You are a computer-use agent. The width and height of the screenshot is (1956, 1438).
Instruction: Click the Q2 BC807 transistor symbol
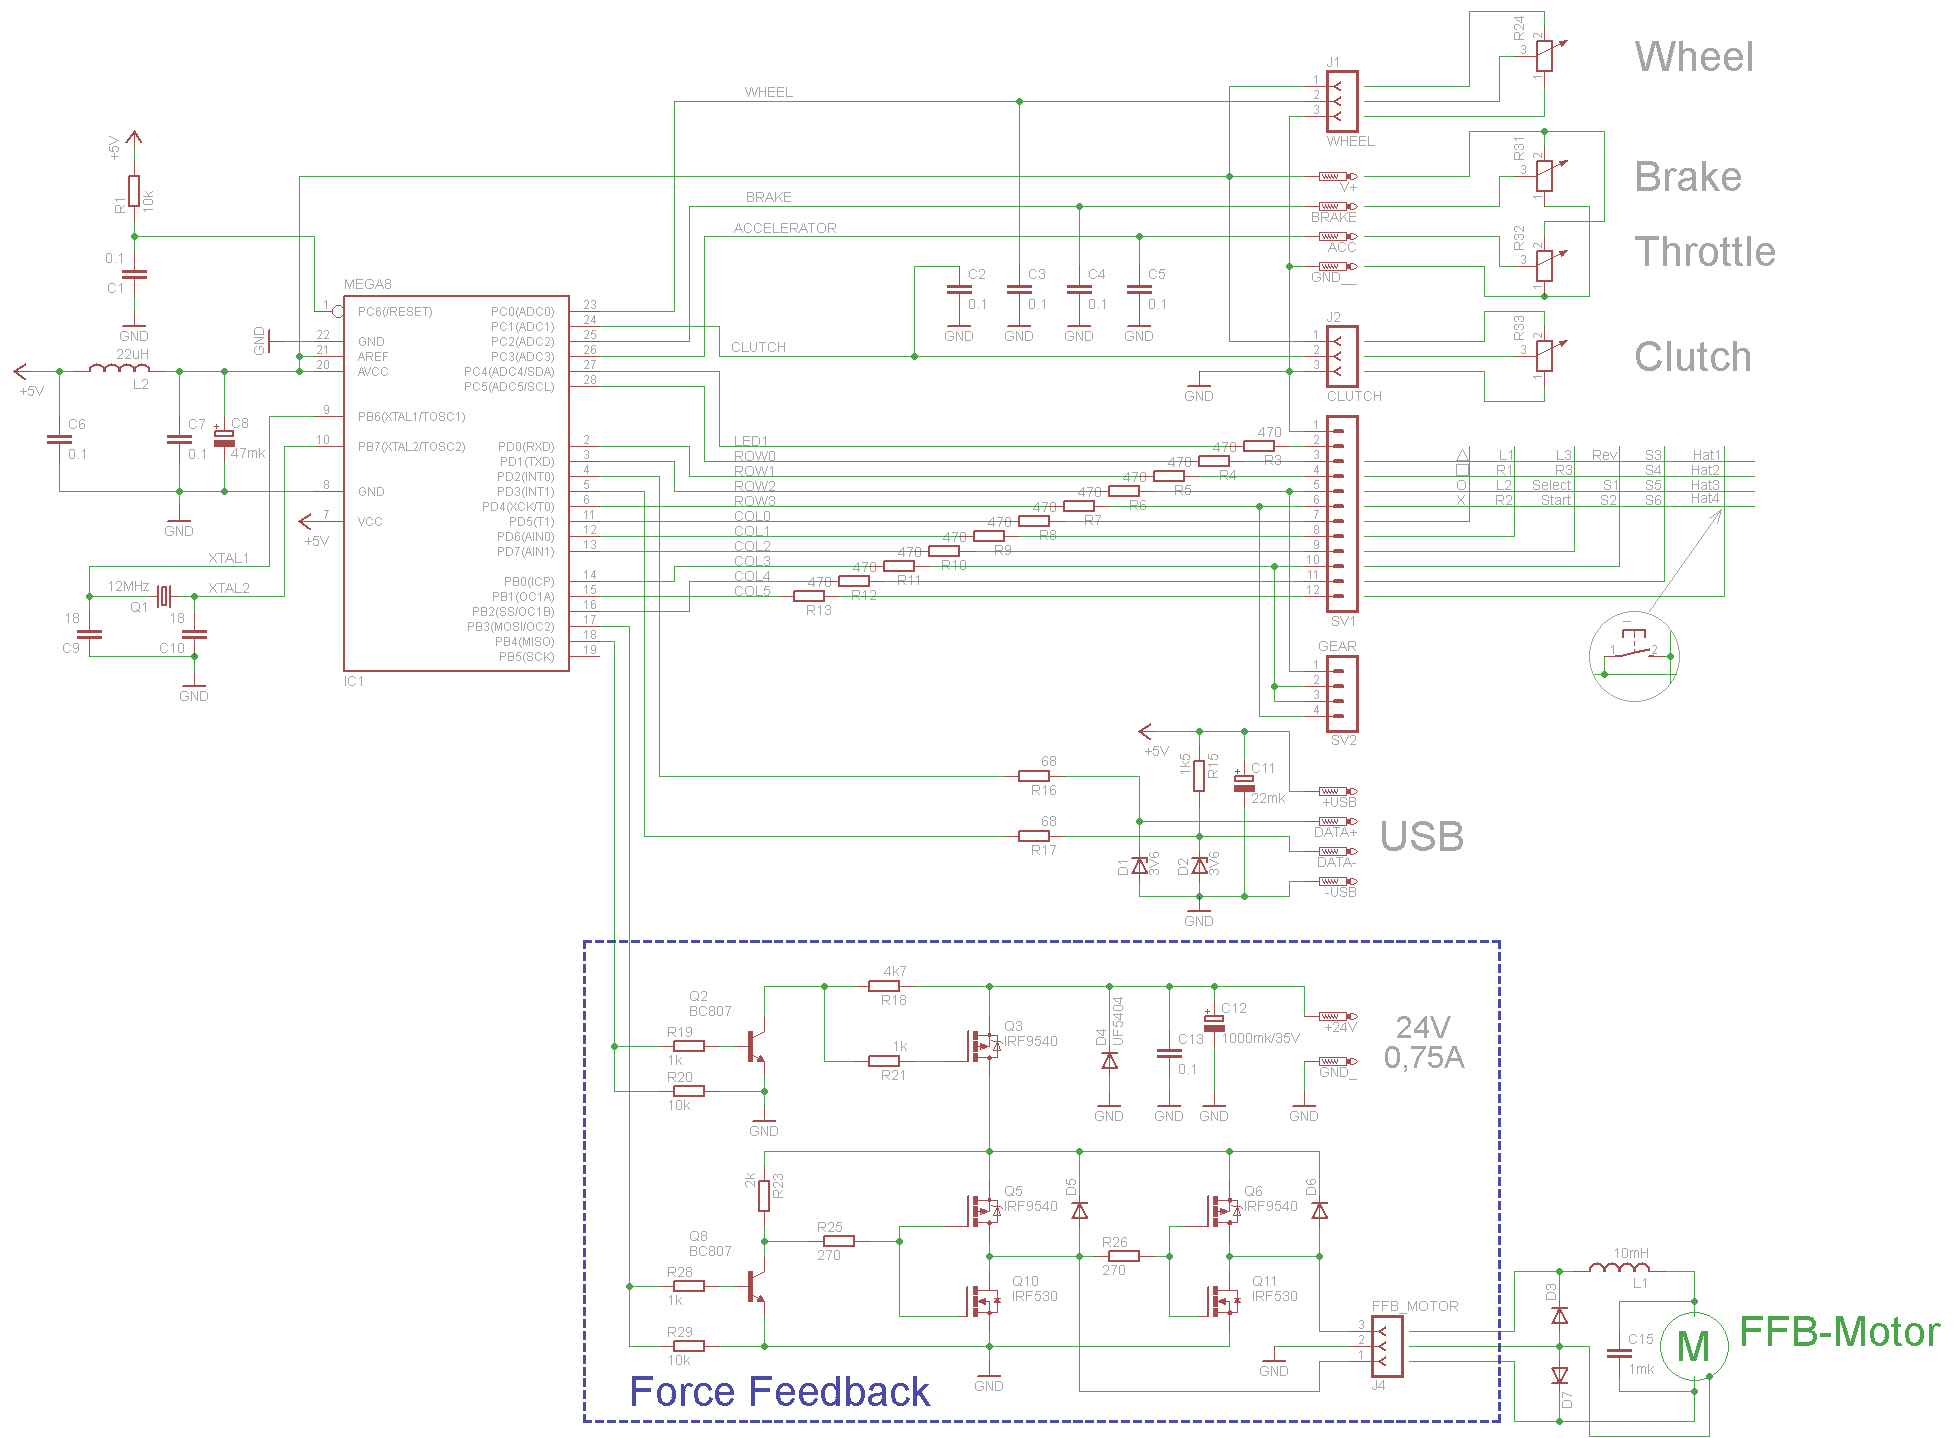click(757, 1046)
